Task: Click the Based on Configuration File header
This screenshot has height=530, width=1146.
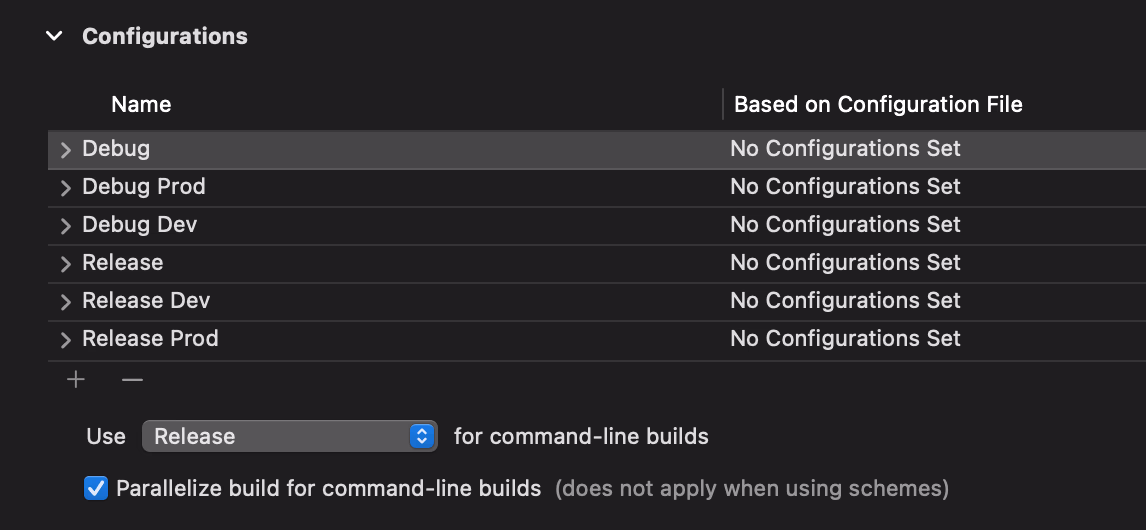Action: 878,105
